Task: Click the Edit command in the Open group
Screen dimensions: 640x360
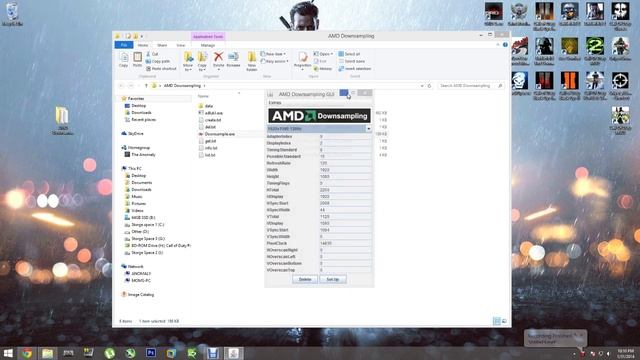Action: coord(320,61)
